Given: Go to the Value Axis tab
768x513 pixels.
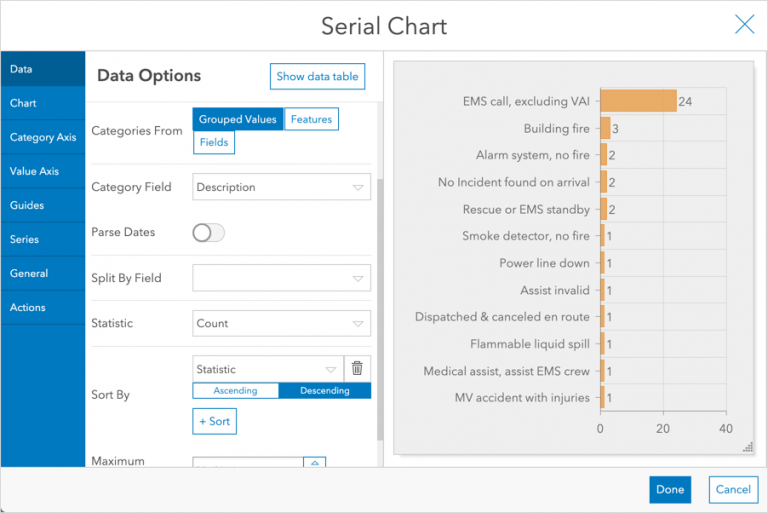Looking at the screenshot, I should tap(43, 172).
